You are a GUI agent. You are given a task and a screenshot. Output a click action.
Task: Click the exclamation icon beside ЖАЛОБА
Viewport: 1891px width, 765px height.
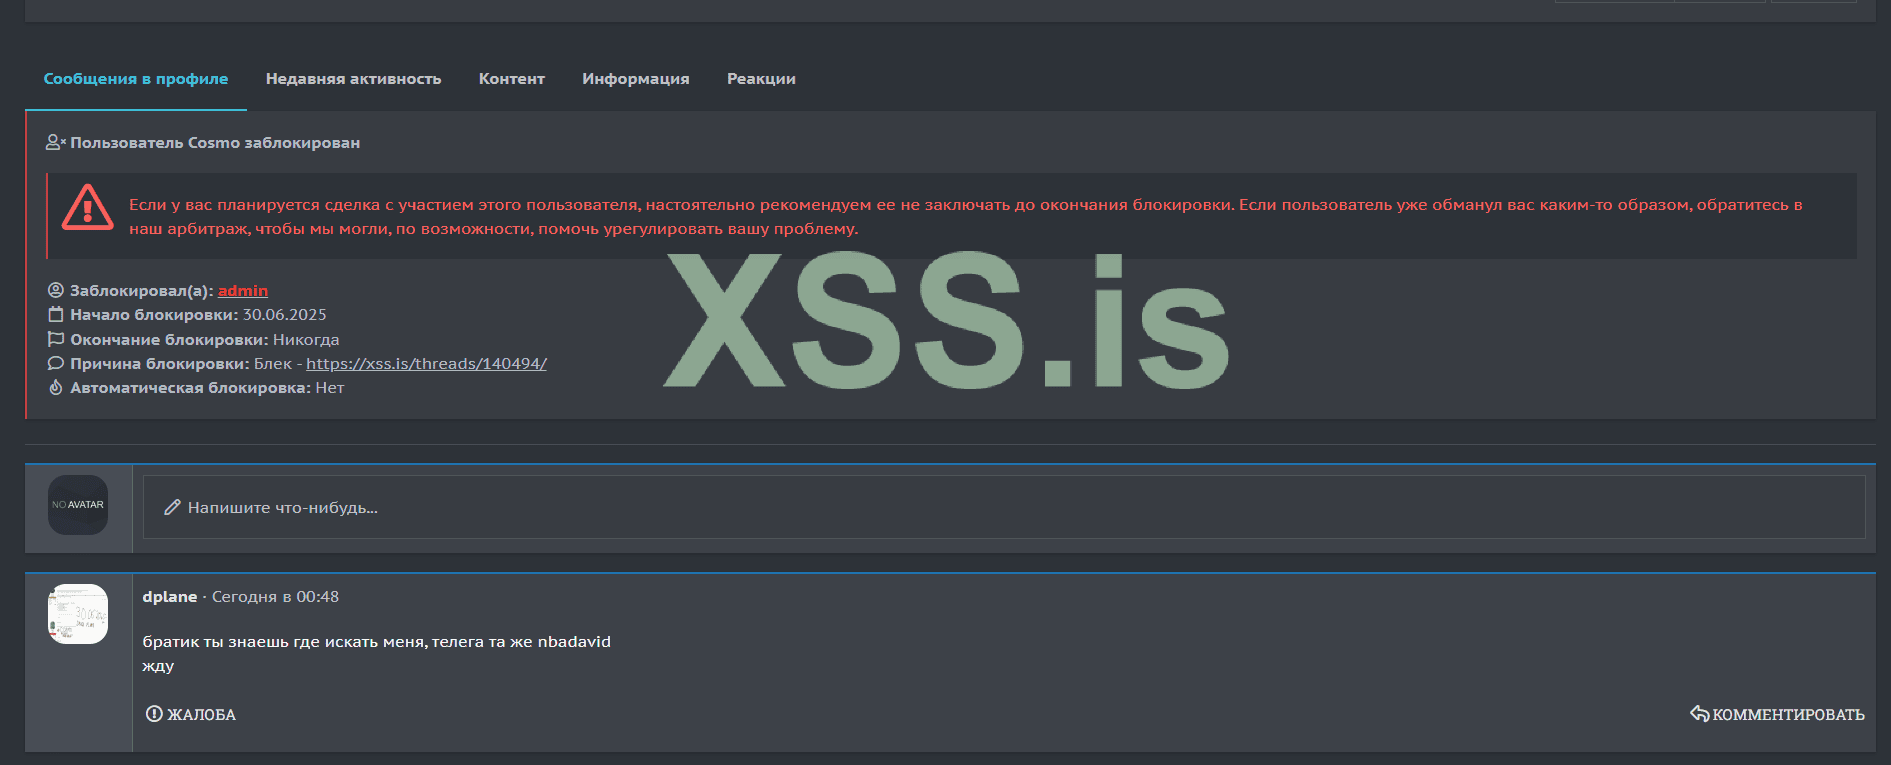[154, 714]
